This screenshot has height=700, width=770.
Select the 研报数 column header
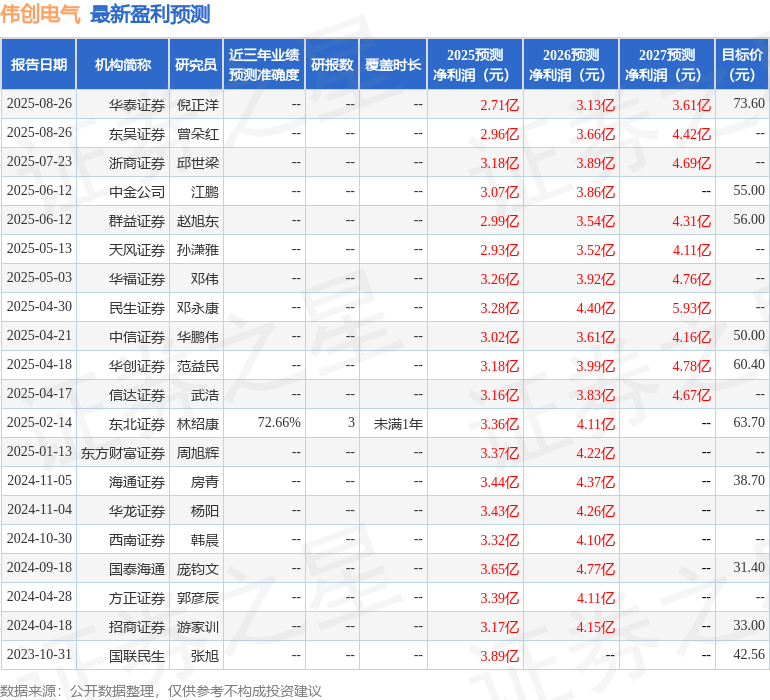(332, 65)
